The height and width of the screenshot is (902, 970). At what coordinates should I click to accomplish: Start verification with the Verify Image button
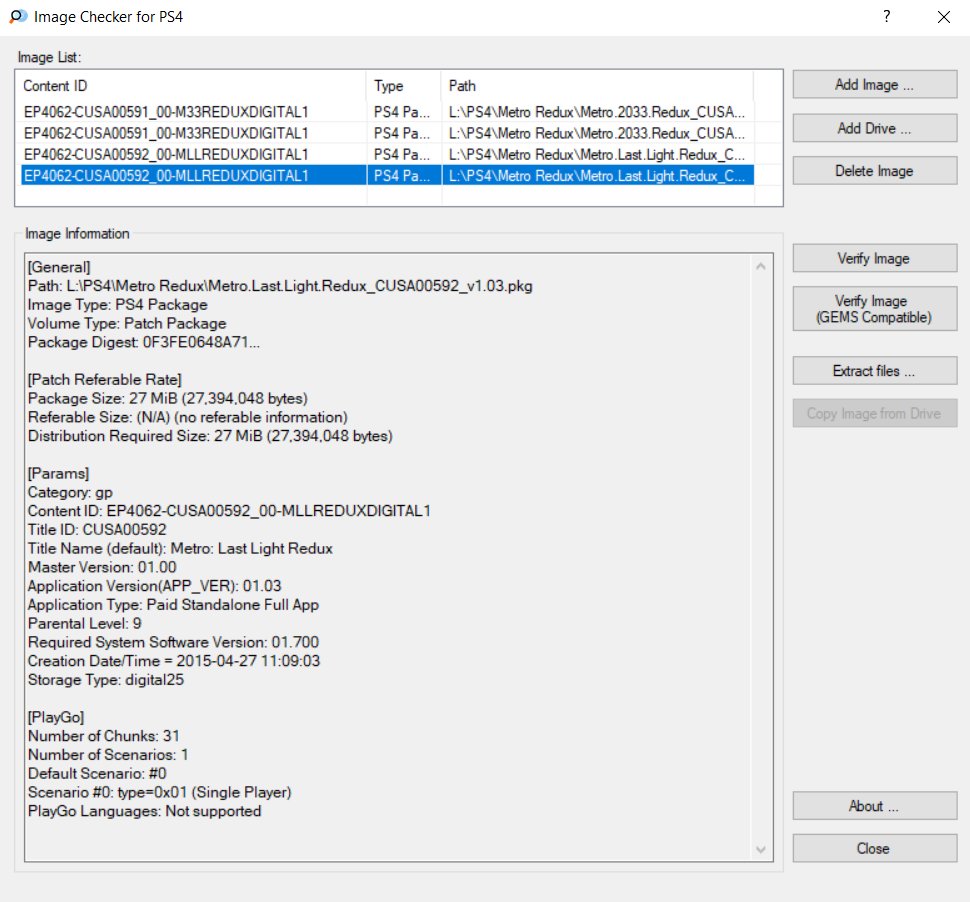(874, 258)
